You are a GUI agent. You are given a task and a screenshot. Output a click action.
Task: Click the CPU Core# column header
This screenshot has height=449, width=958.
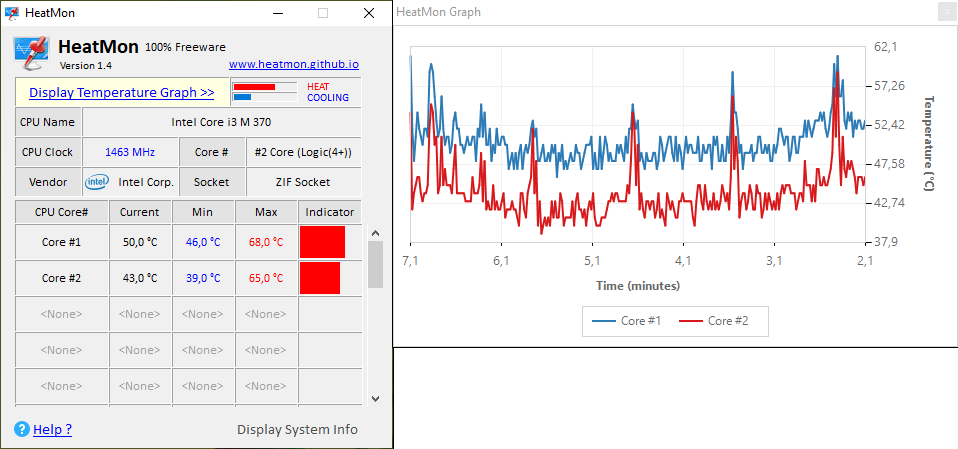61,212
